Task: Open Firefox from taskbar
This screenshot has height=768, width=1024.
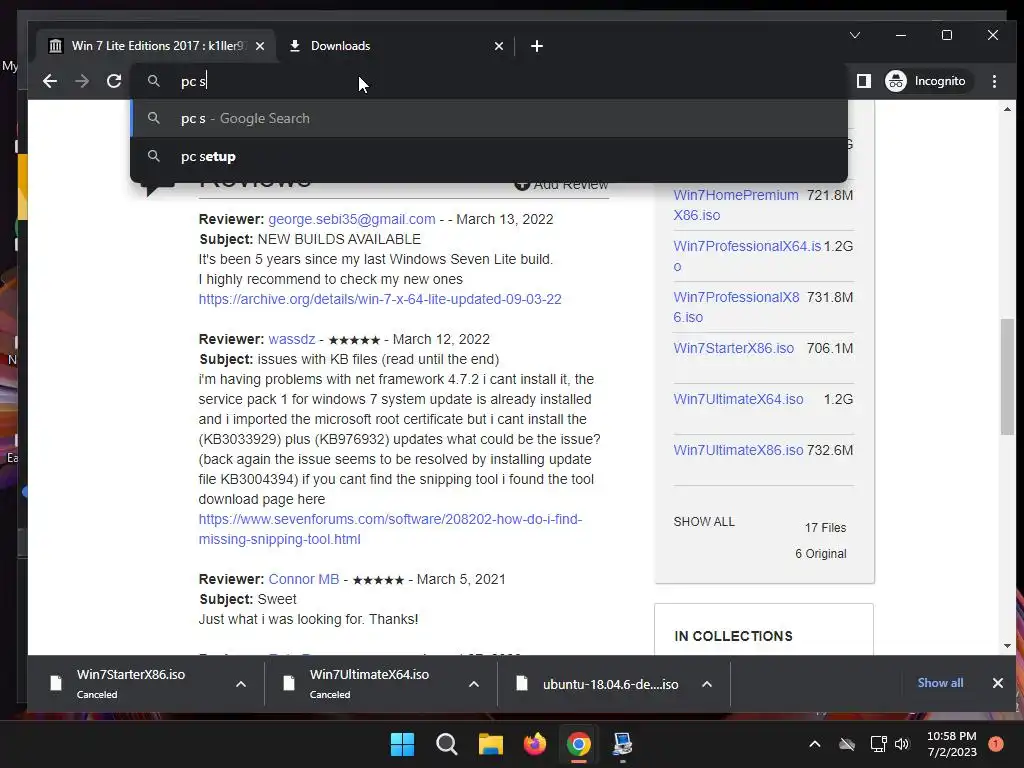Action: [x=534, y=744]
